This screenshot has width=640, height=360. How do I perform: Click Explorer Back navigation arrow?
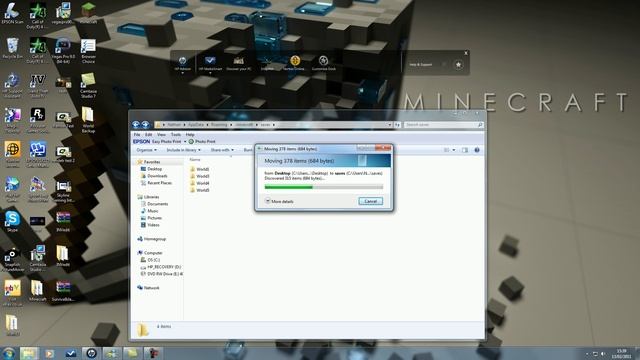pyautogui.click(x=136, y=124)
